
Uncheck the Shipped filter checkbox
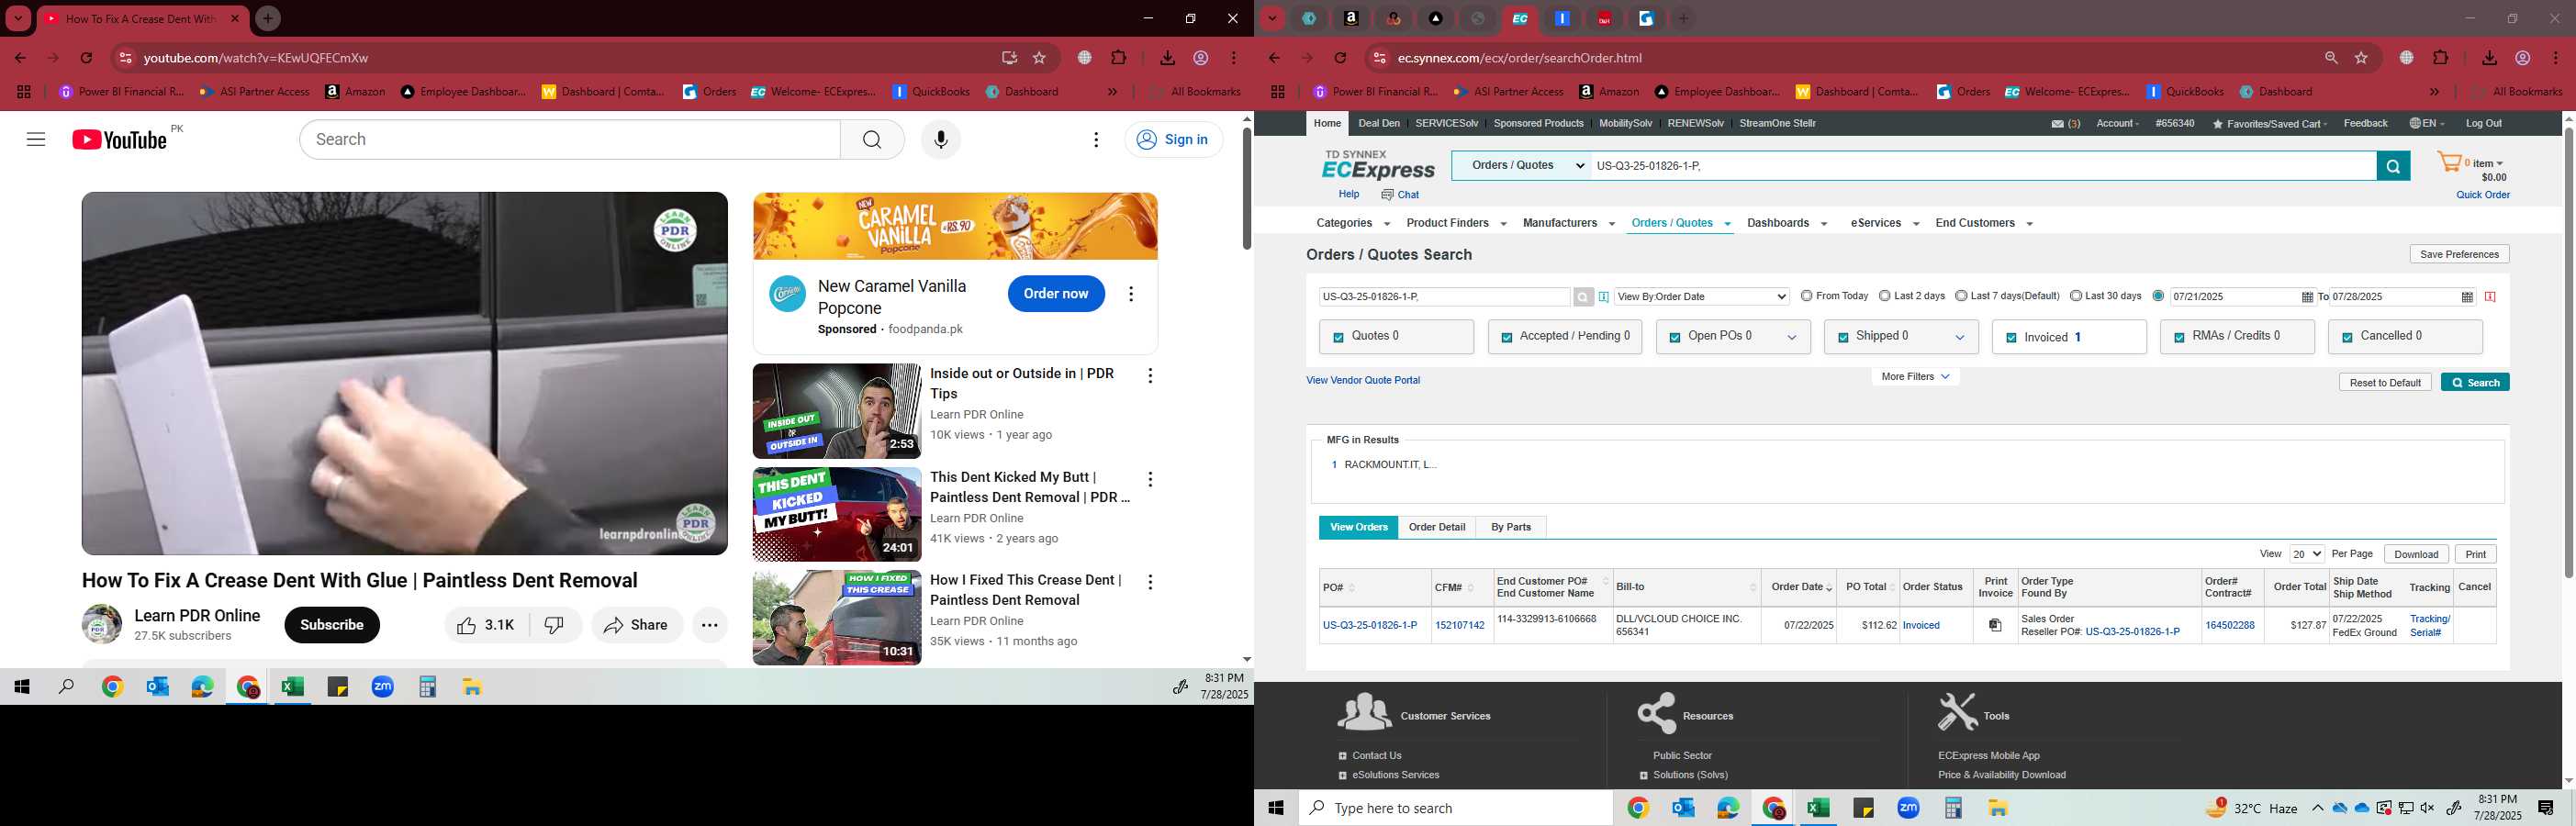pos(1842,338)
